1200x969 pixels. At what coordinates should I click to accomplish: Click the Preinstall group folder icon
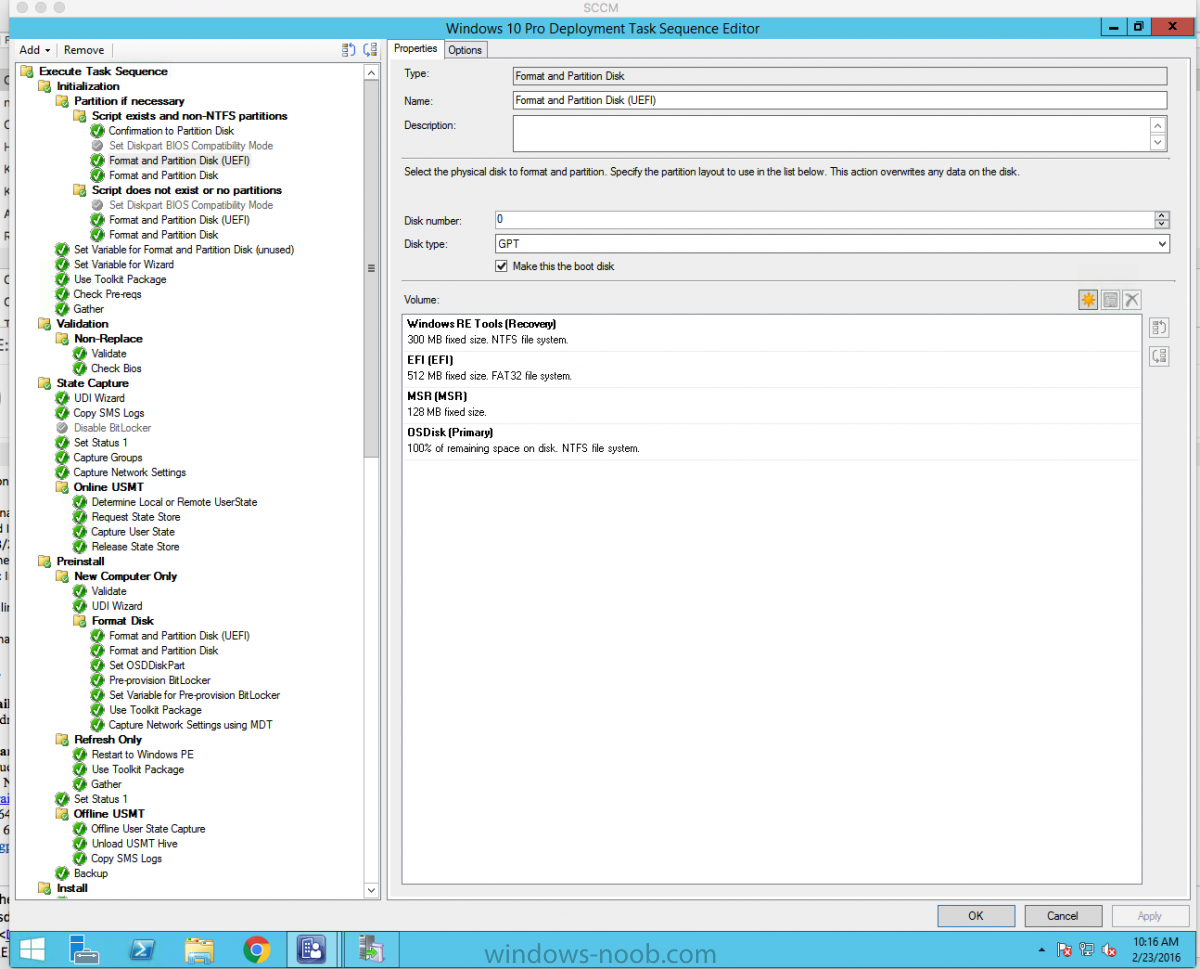click(x=45, y=561)
